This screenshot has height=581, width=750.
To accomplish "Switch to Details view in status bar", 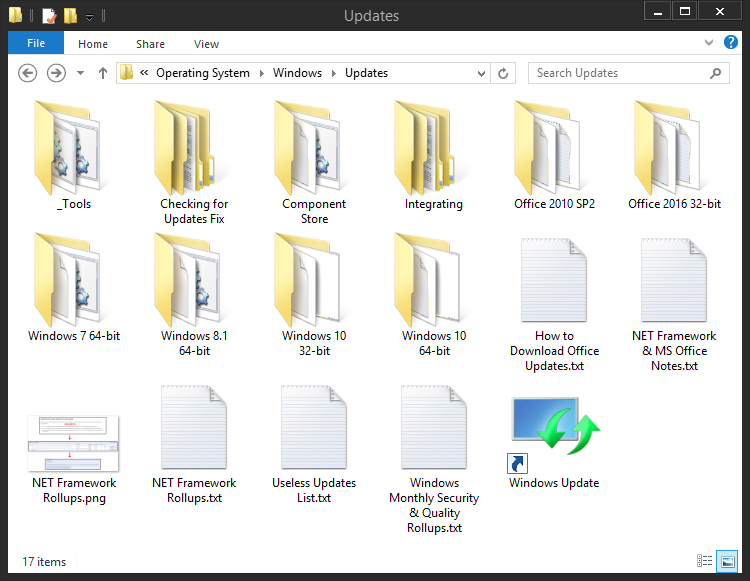I will click(705, 560).
